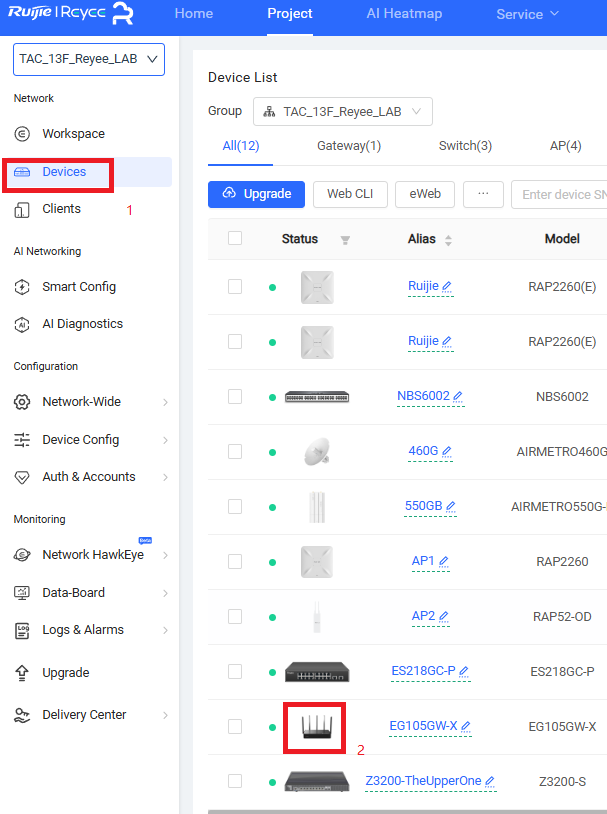Expand the Device Config submenu chevron

pos(165,440)
